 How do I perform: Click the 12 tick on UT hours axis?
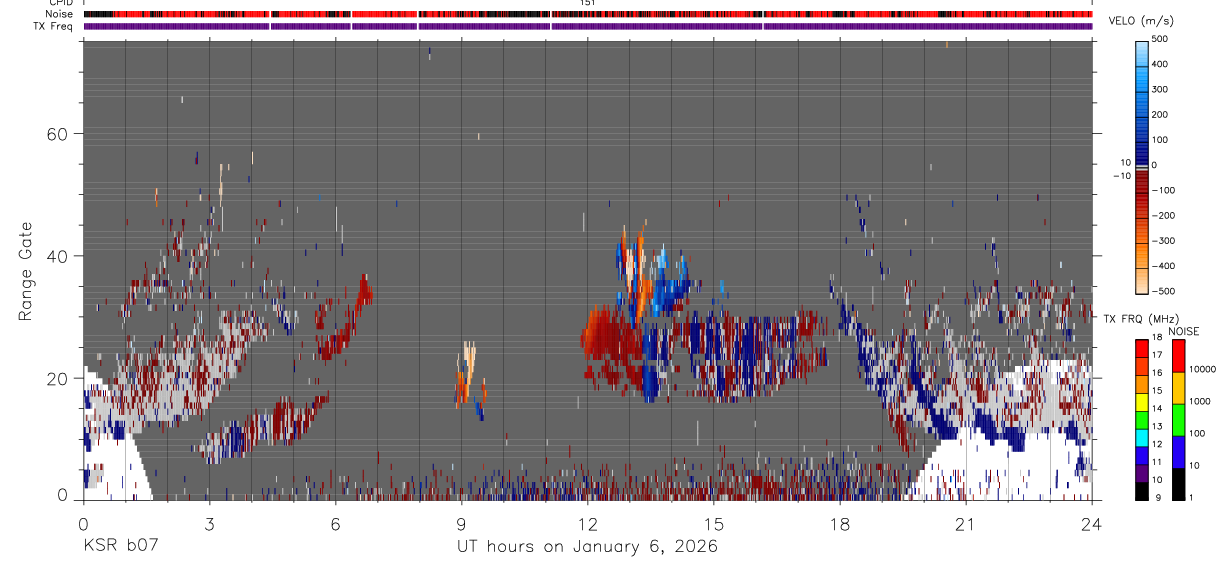click(587, 523)
